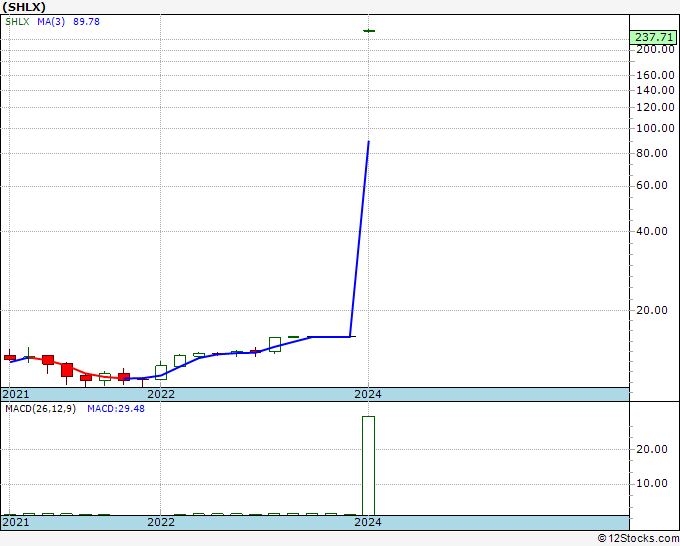Click the 2024 price candle near the 237.71 tag
Image resolution: width=680 pixels, height=546 pixels.
coord(369,31)
